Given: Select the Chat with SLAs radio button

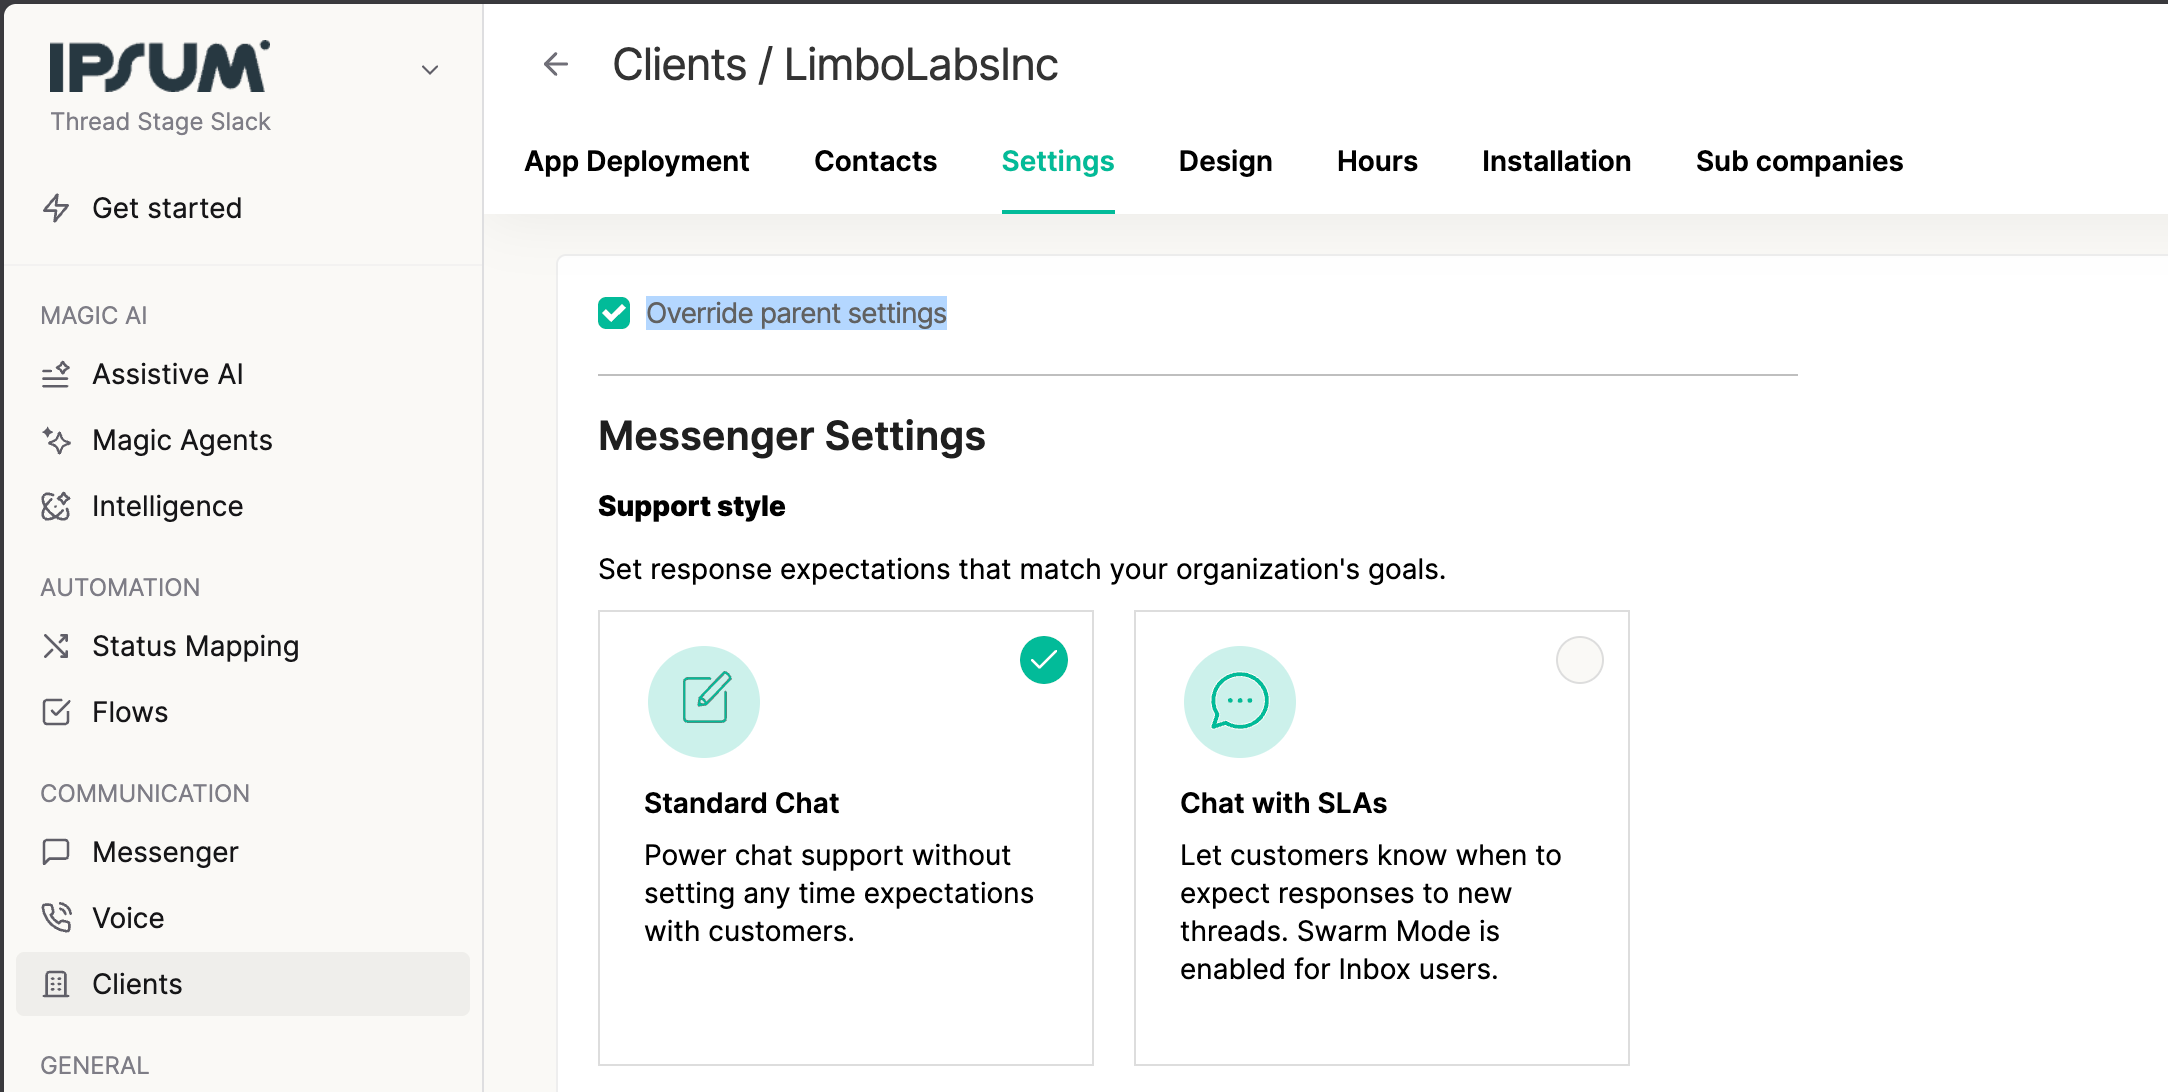Looking at the screenshot, I should (1579, 660).
